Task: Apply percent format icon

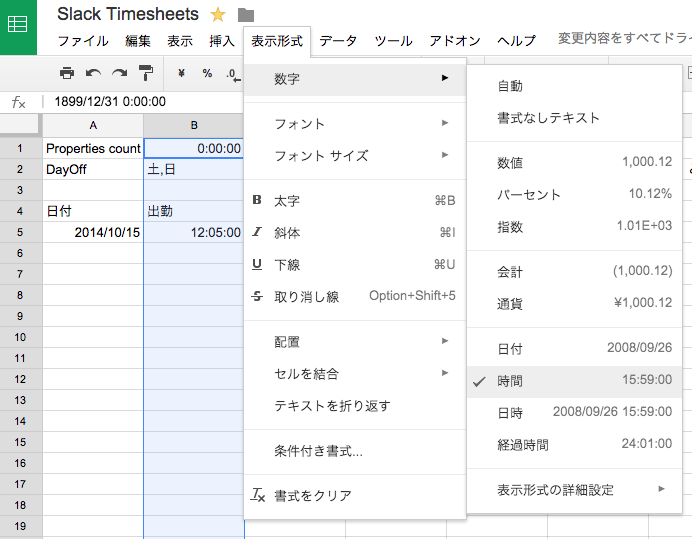Action: coord(207,73)
